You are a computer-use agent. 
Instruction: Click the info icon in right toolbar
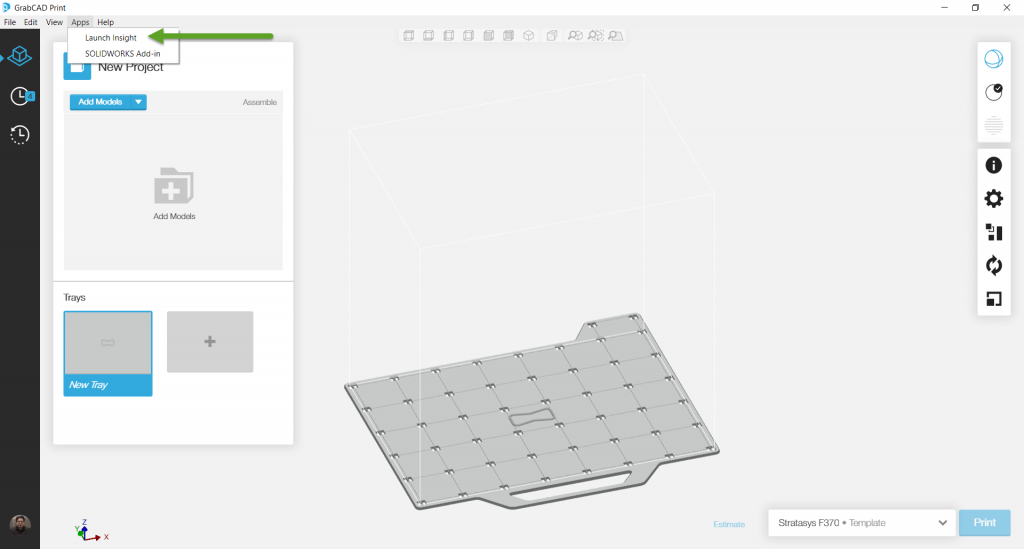coord(994,165)
